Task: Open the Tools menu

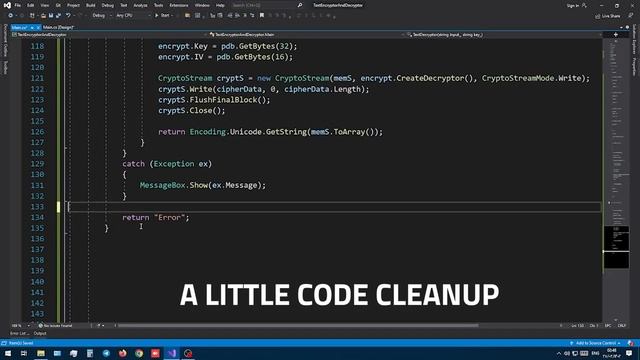Action: pyautogui.click(x=158, y=5)
